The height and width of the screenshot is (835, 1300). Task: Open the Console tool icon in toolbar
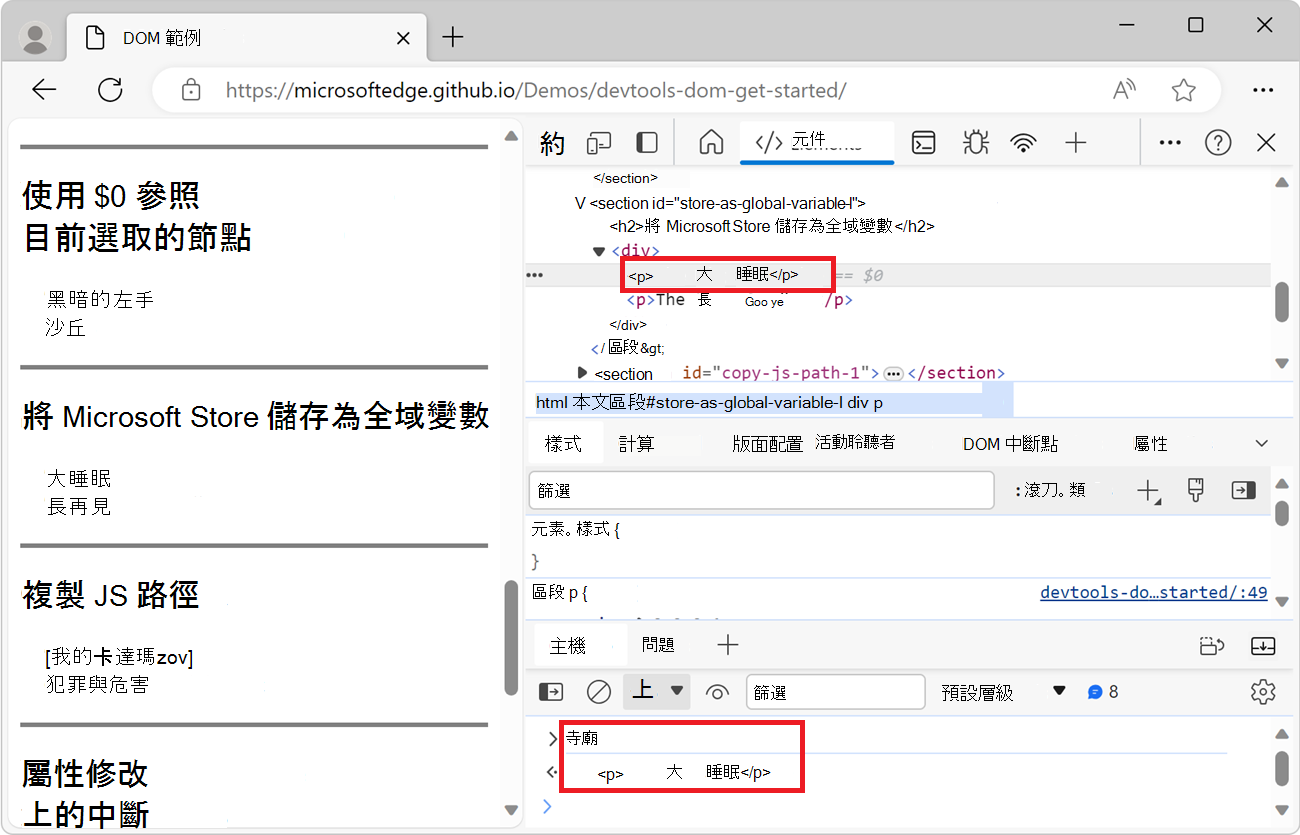click(923, 143)
